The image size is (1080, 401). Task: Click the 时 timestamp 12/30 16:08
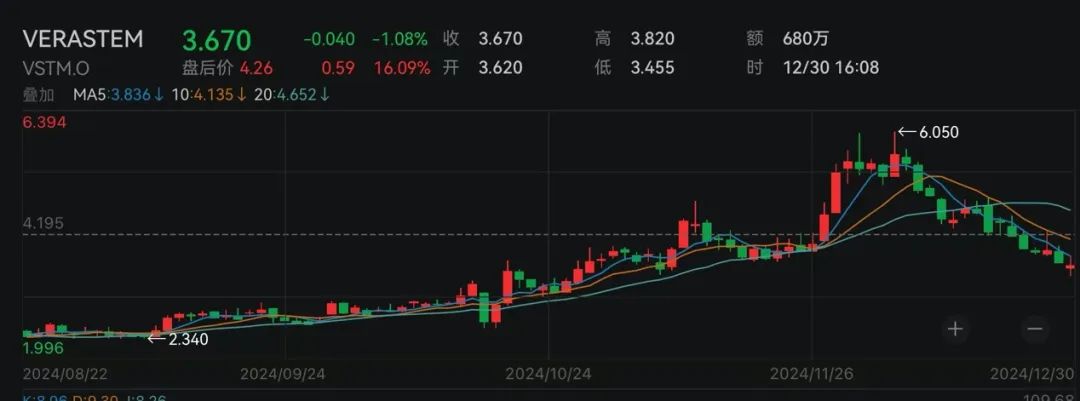coord(831,68)
